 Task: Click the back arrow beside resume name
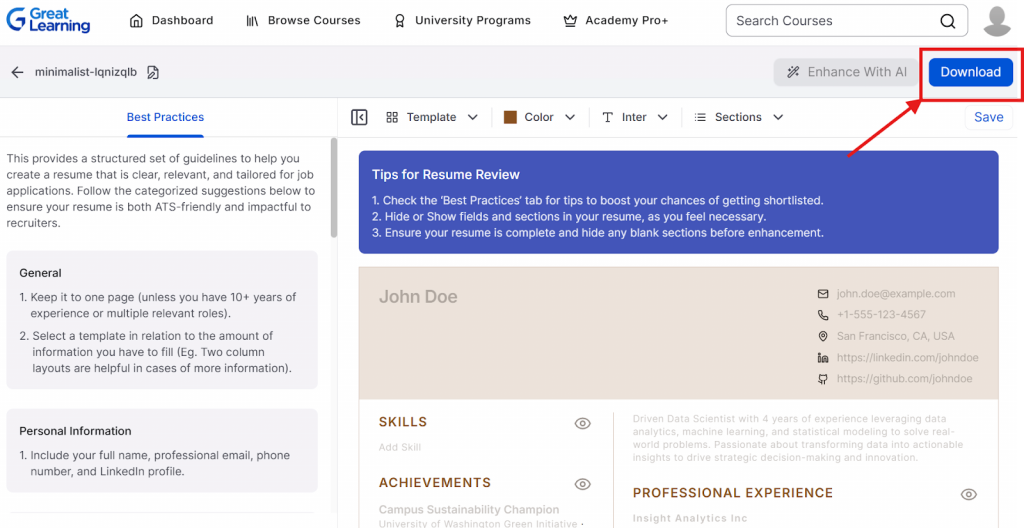point(17,72)
